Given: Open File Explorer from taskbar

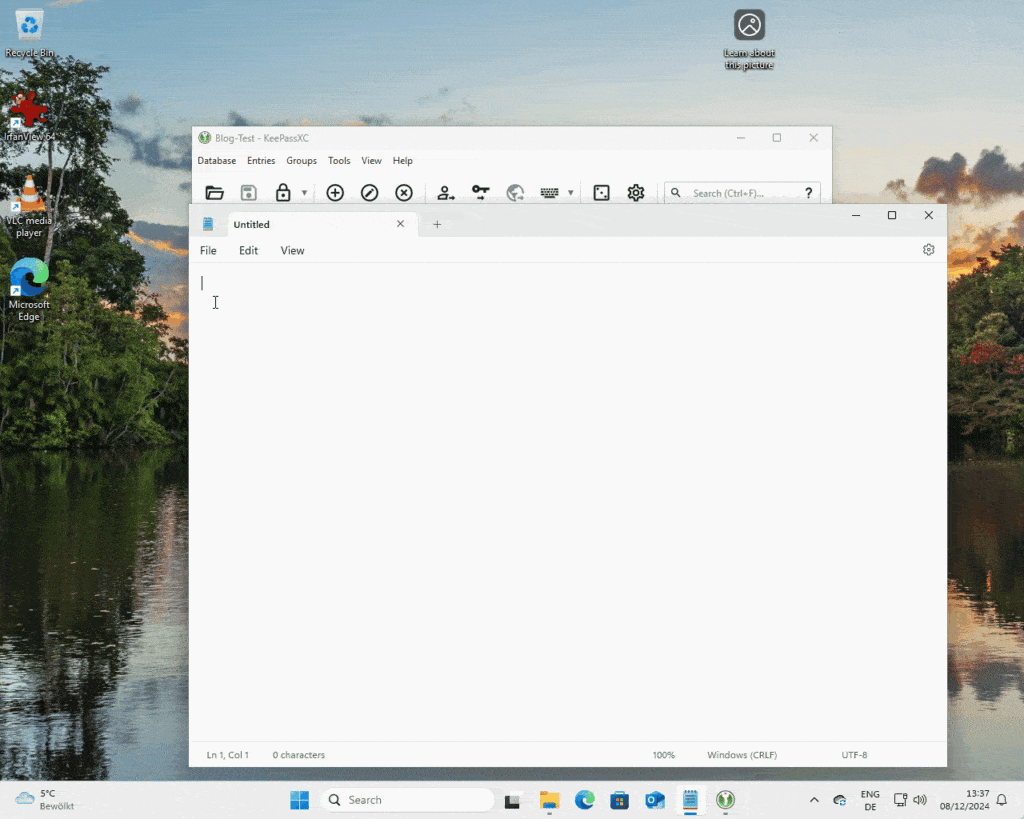Looking at the screenshot, I should [549, 800].
